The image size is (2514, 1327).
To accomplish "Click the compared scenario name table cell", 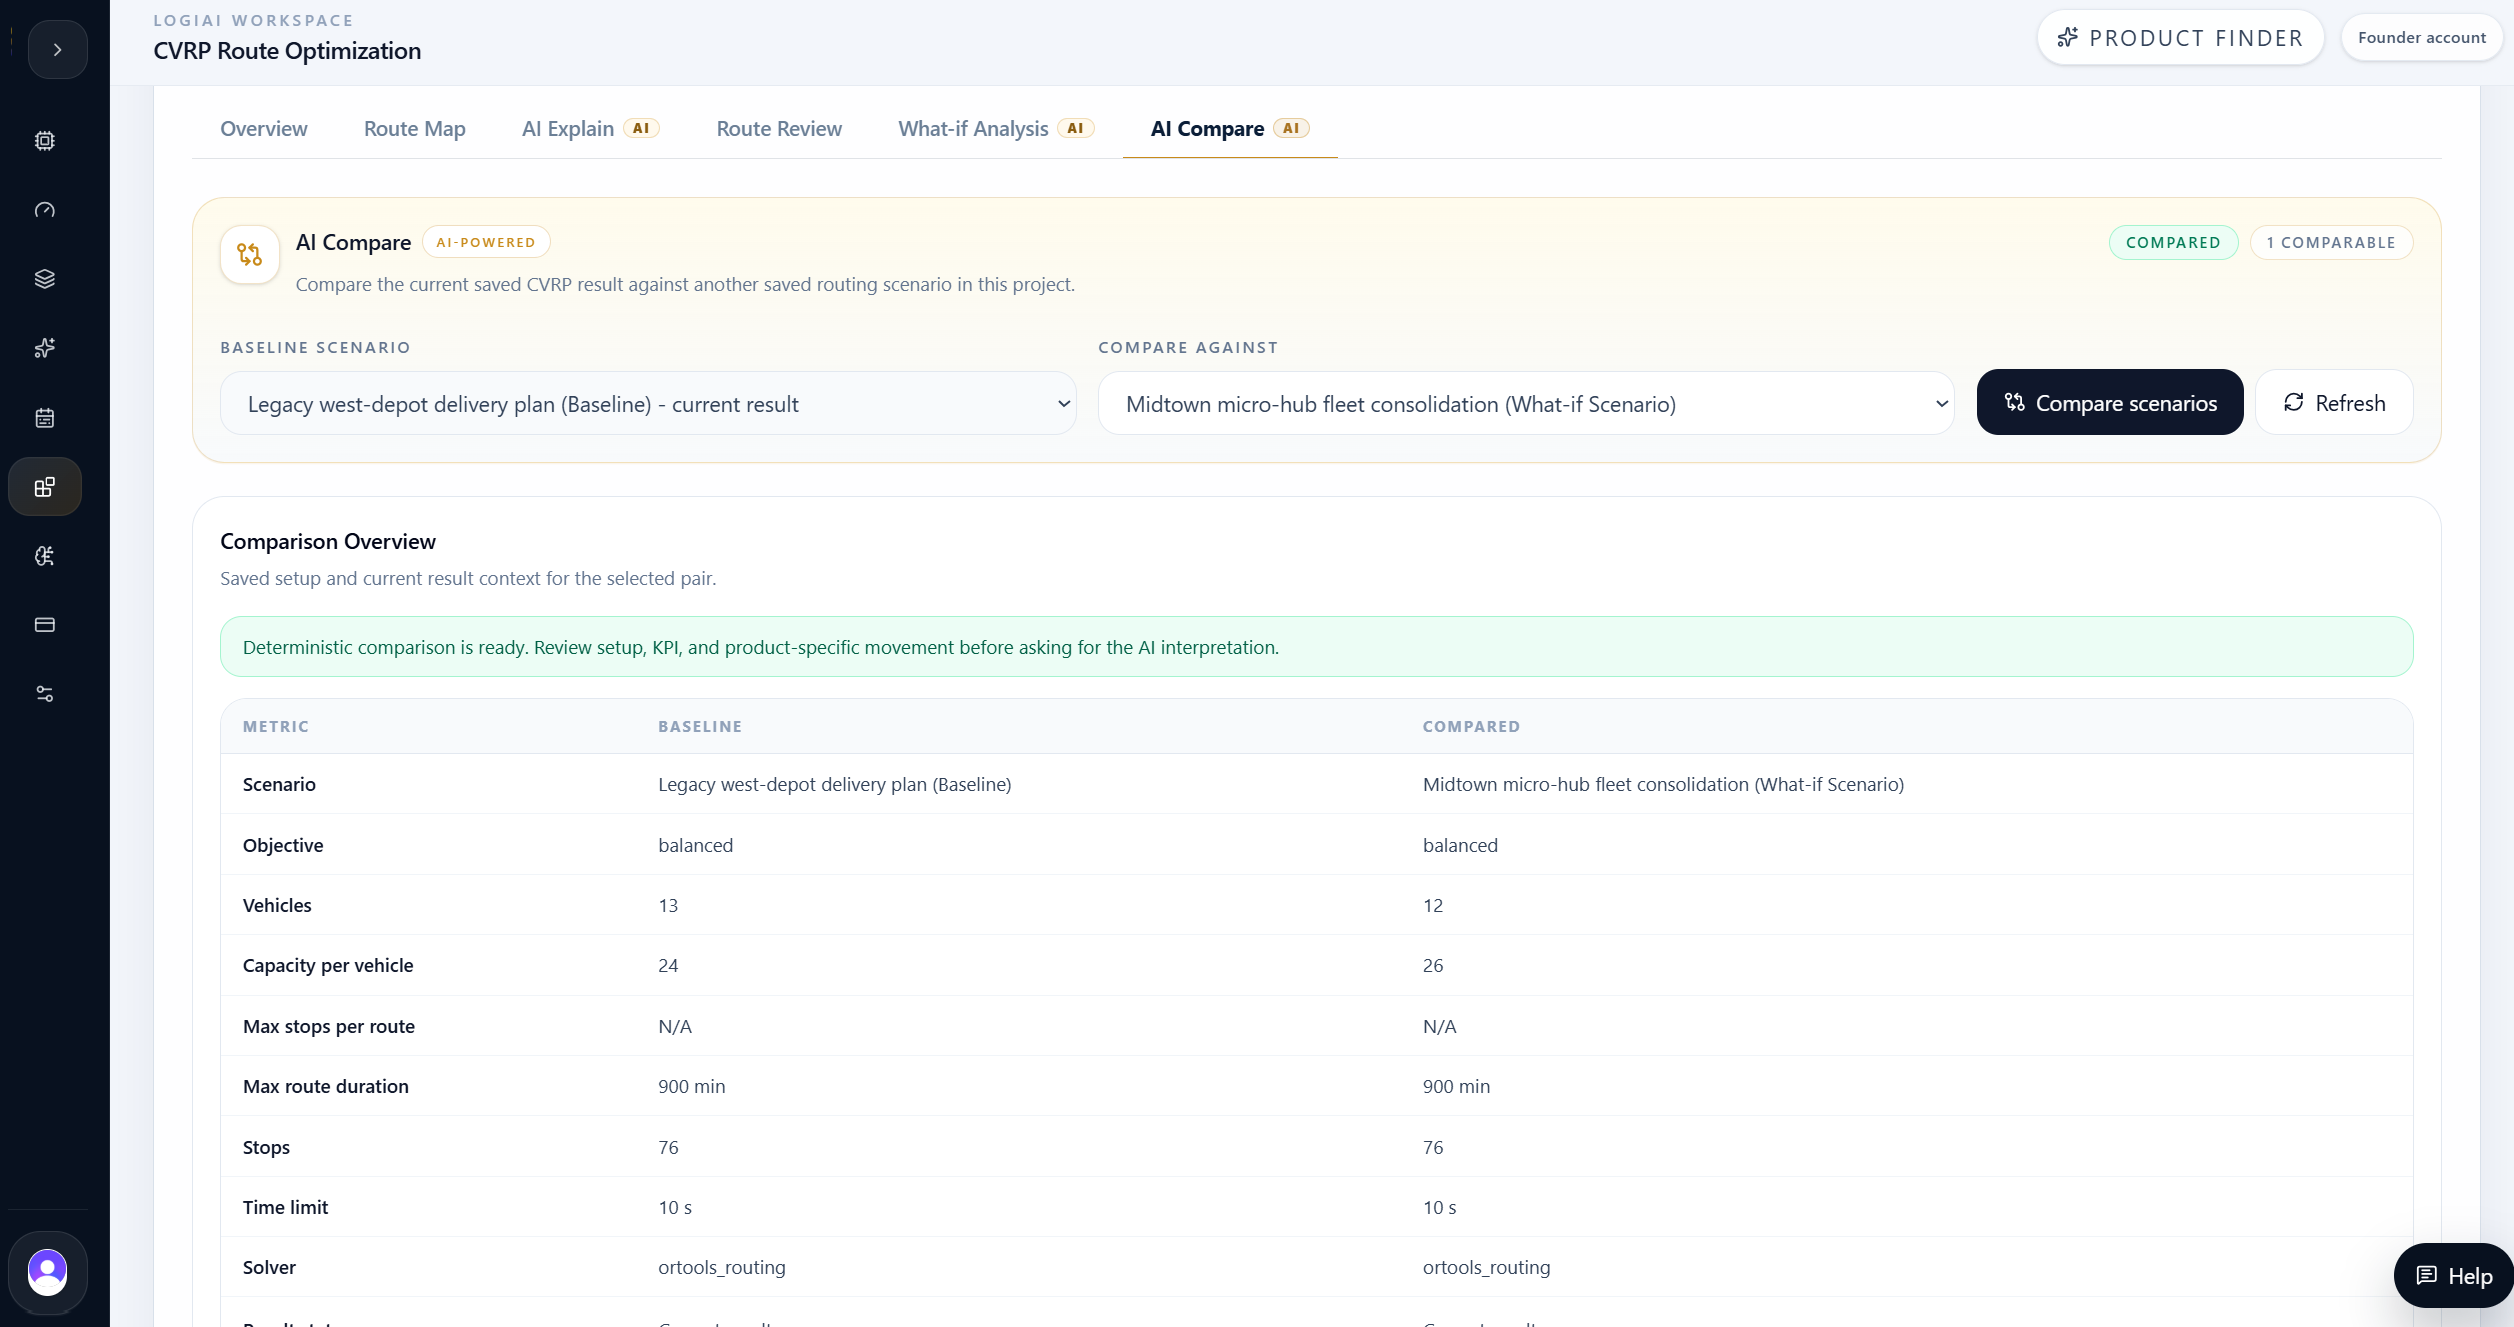I will (x=1663, y=784).
